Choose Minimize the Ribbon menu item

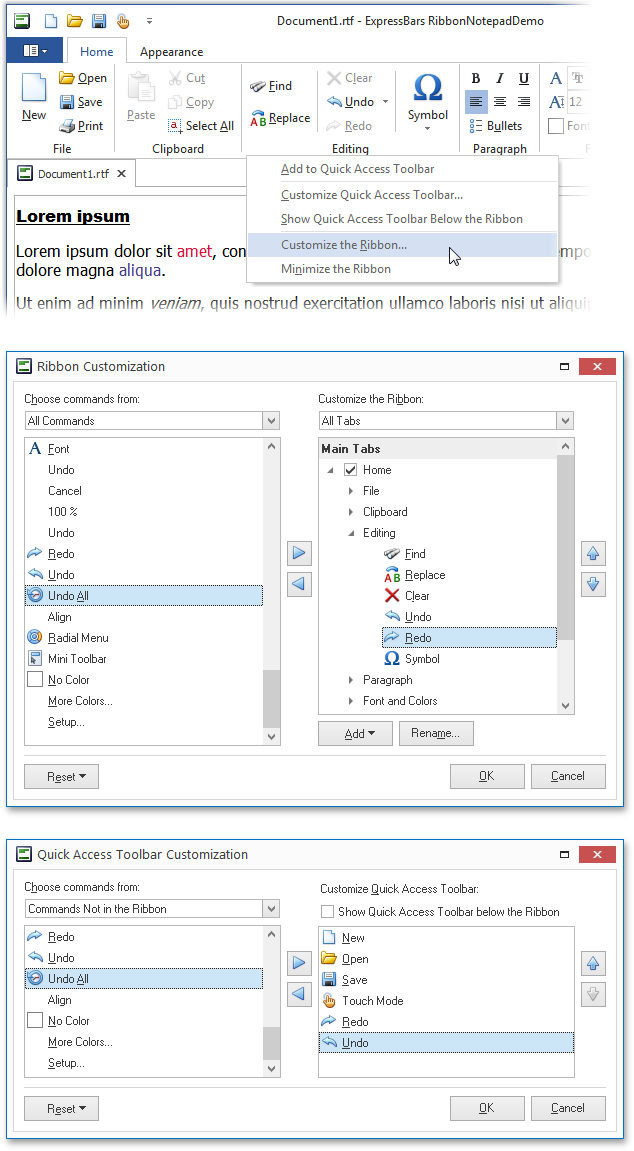402,269
